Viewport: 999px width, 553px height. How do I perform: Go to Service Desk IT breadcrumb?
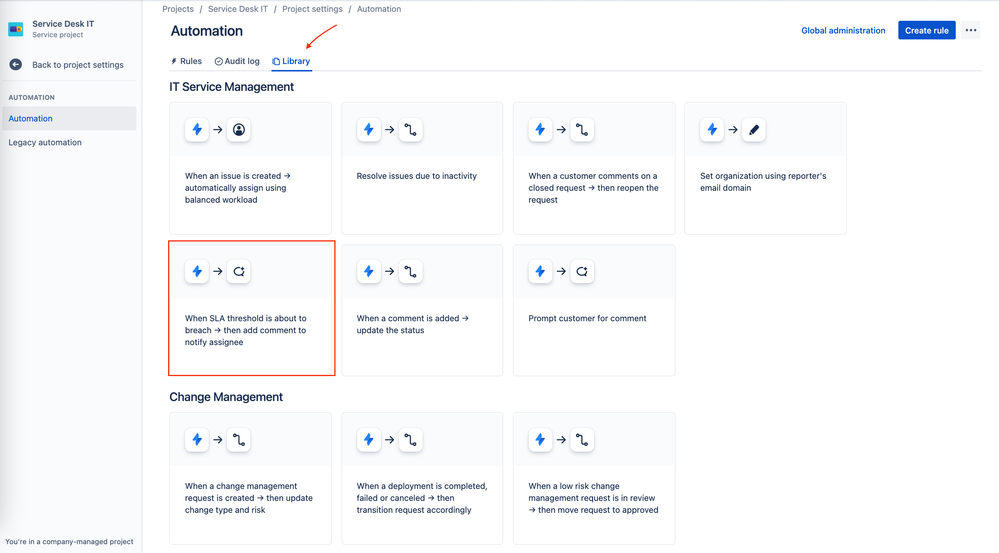click(238, 9)
